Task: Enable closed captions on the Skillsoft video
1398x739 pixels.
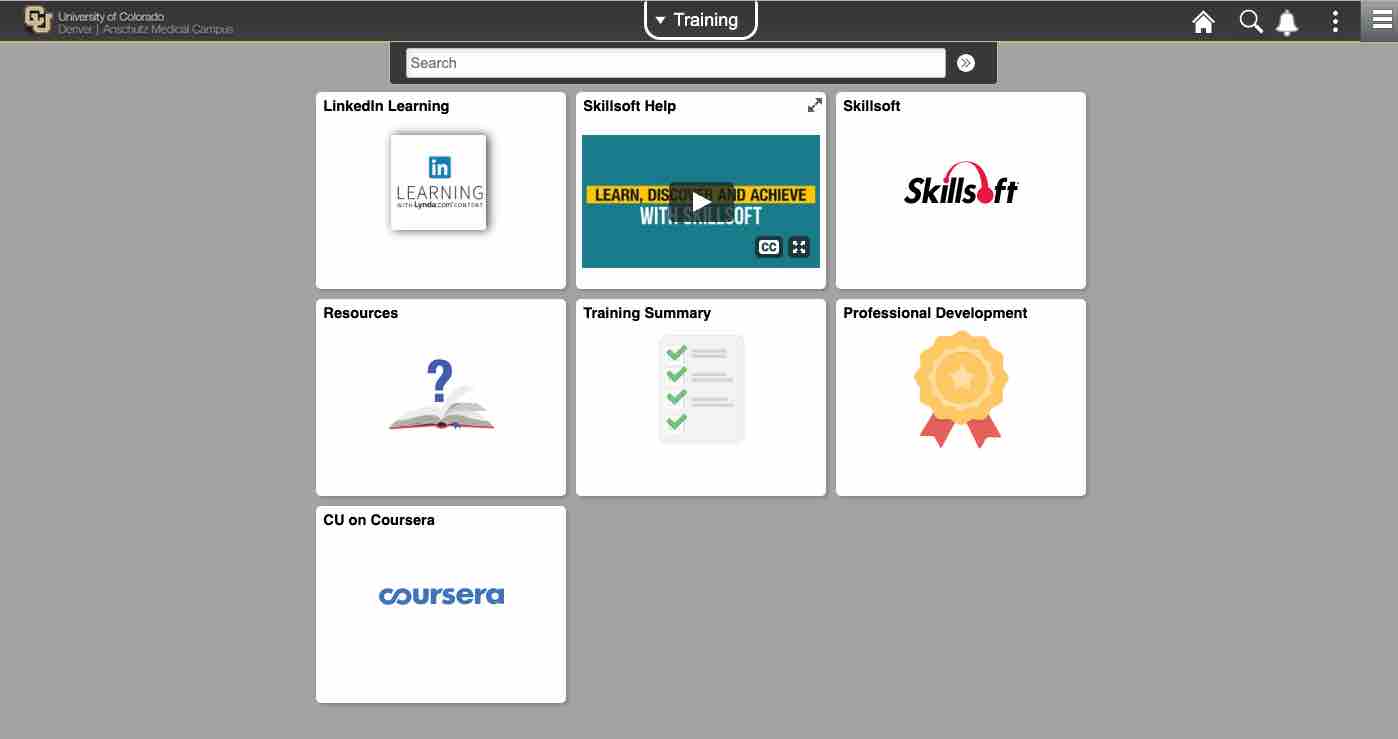Action: [x=768, y=247]
